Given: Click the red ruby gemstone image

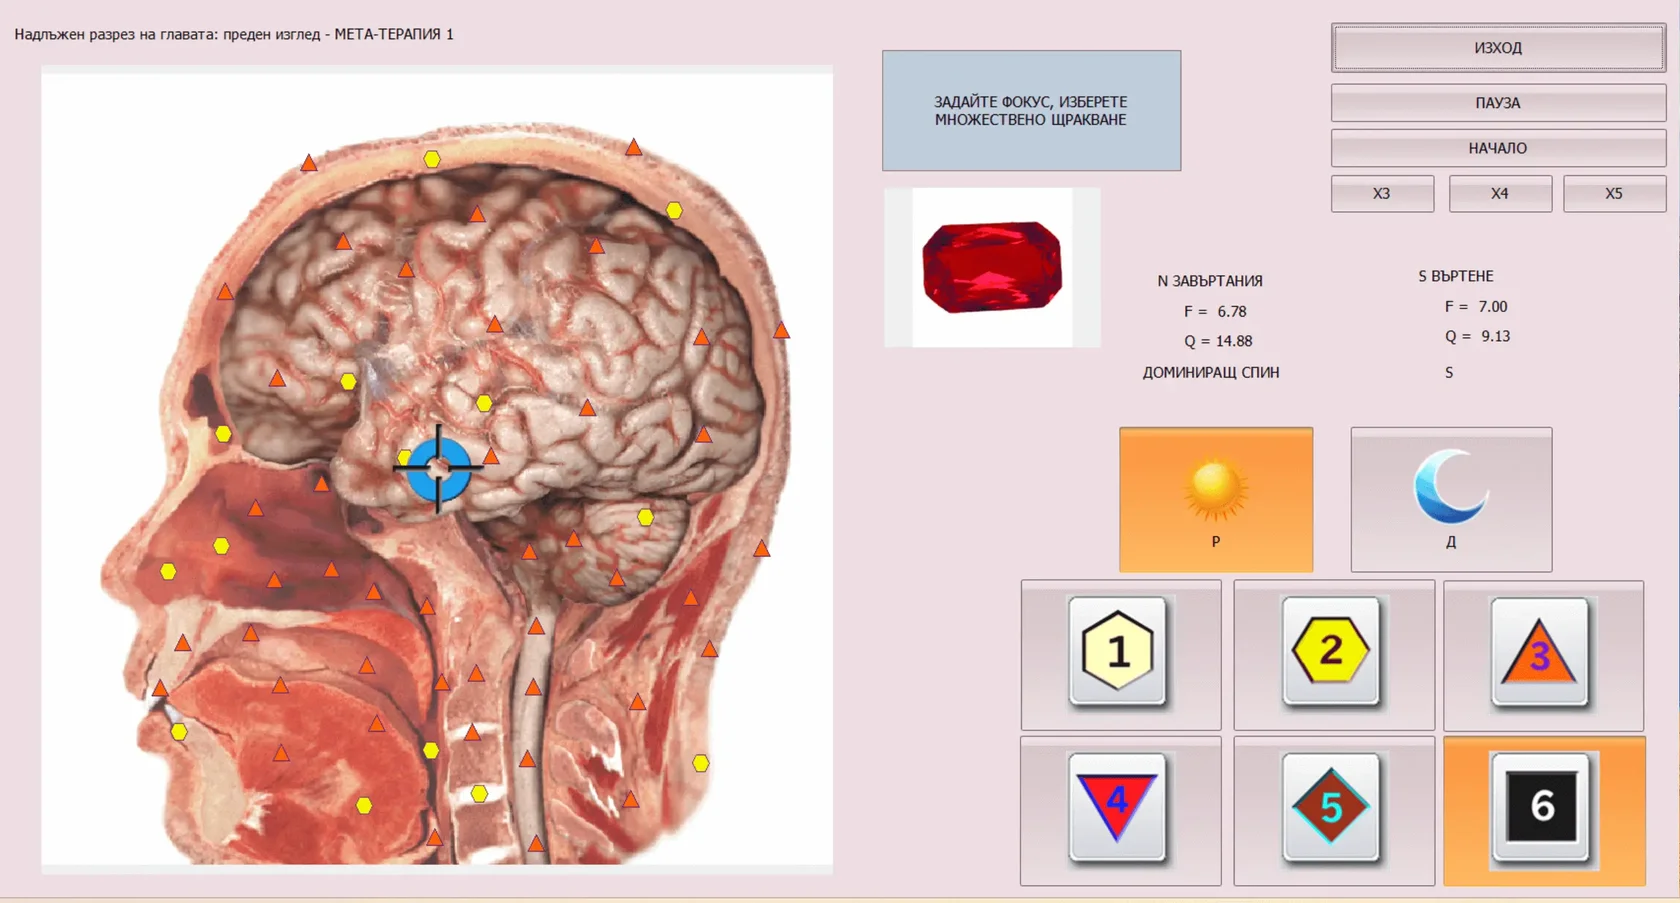Looking at the screenshot, I should pos(992,267).
